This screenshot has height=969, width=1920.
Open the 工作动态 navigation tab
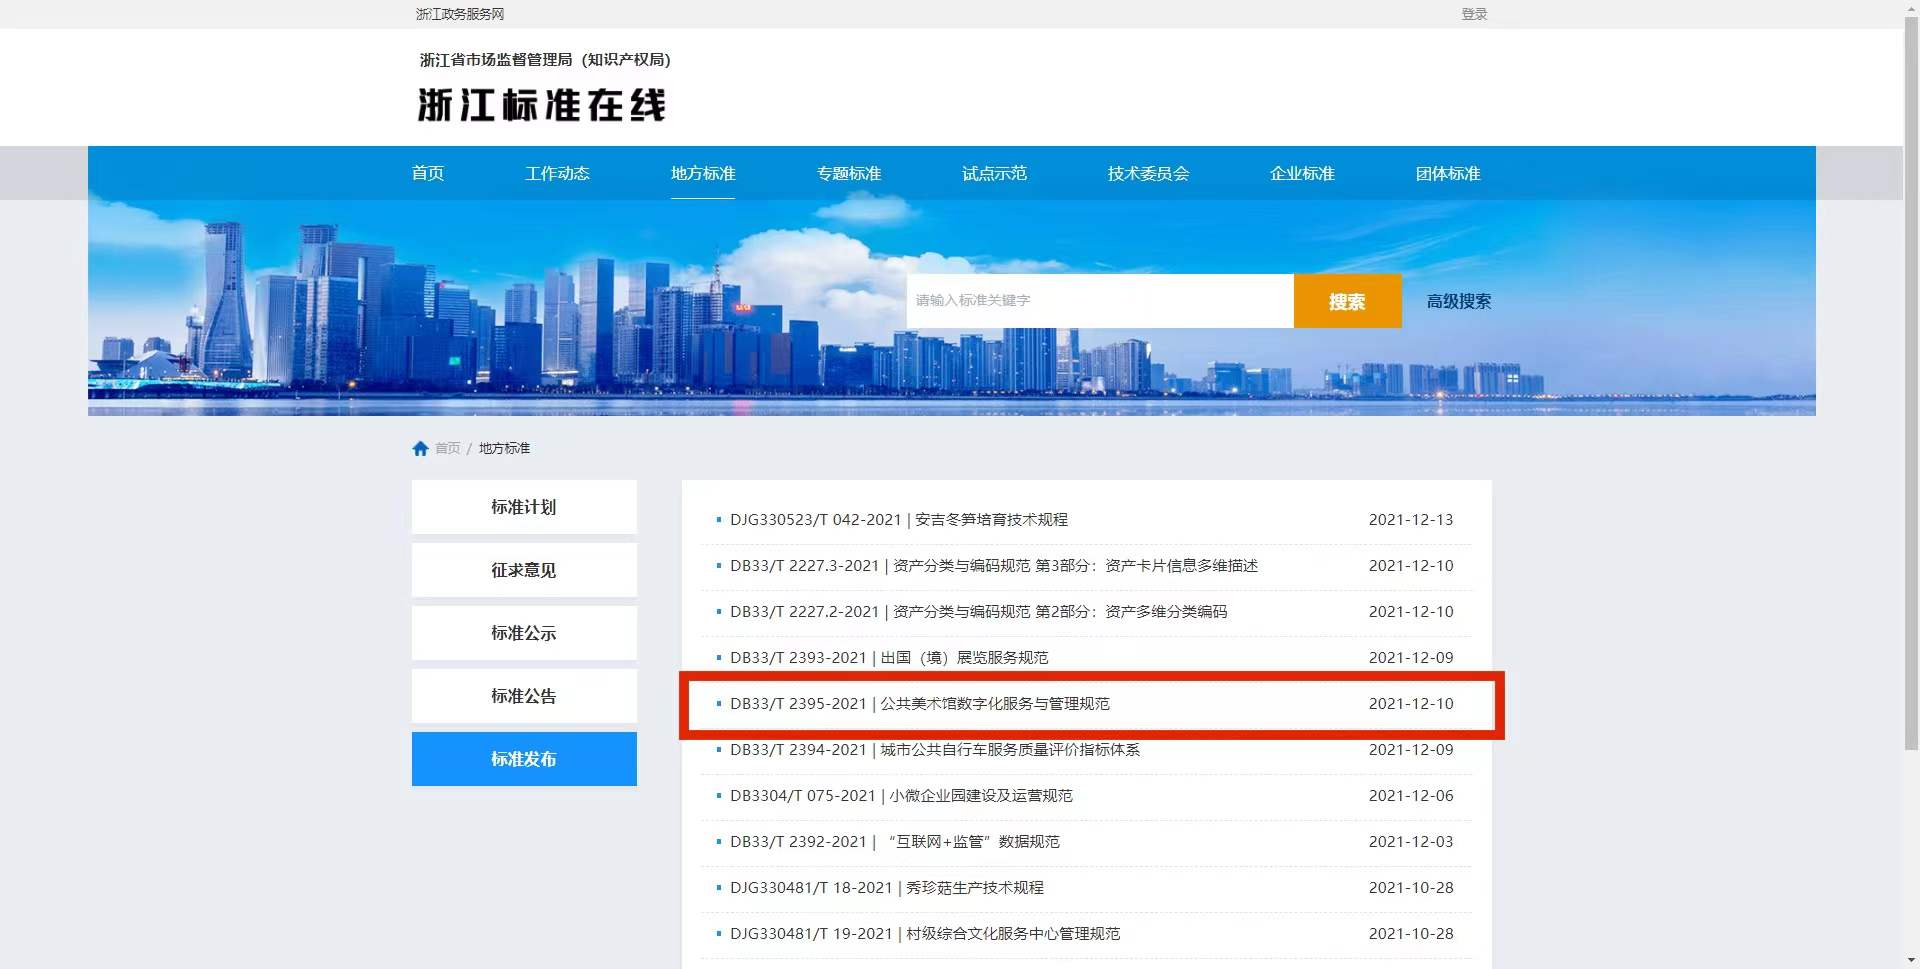pos(557,173)
